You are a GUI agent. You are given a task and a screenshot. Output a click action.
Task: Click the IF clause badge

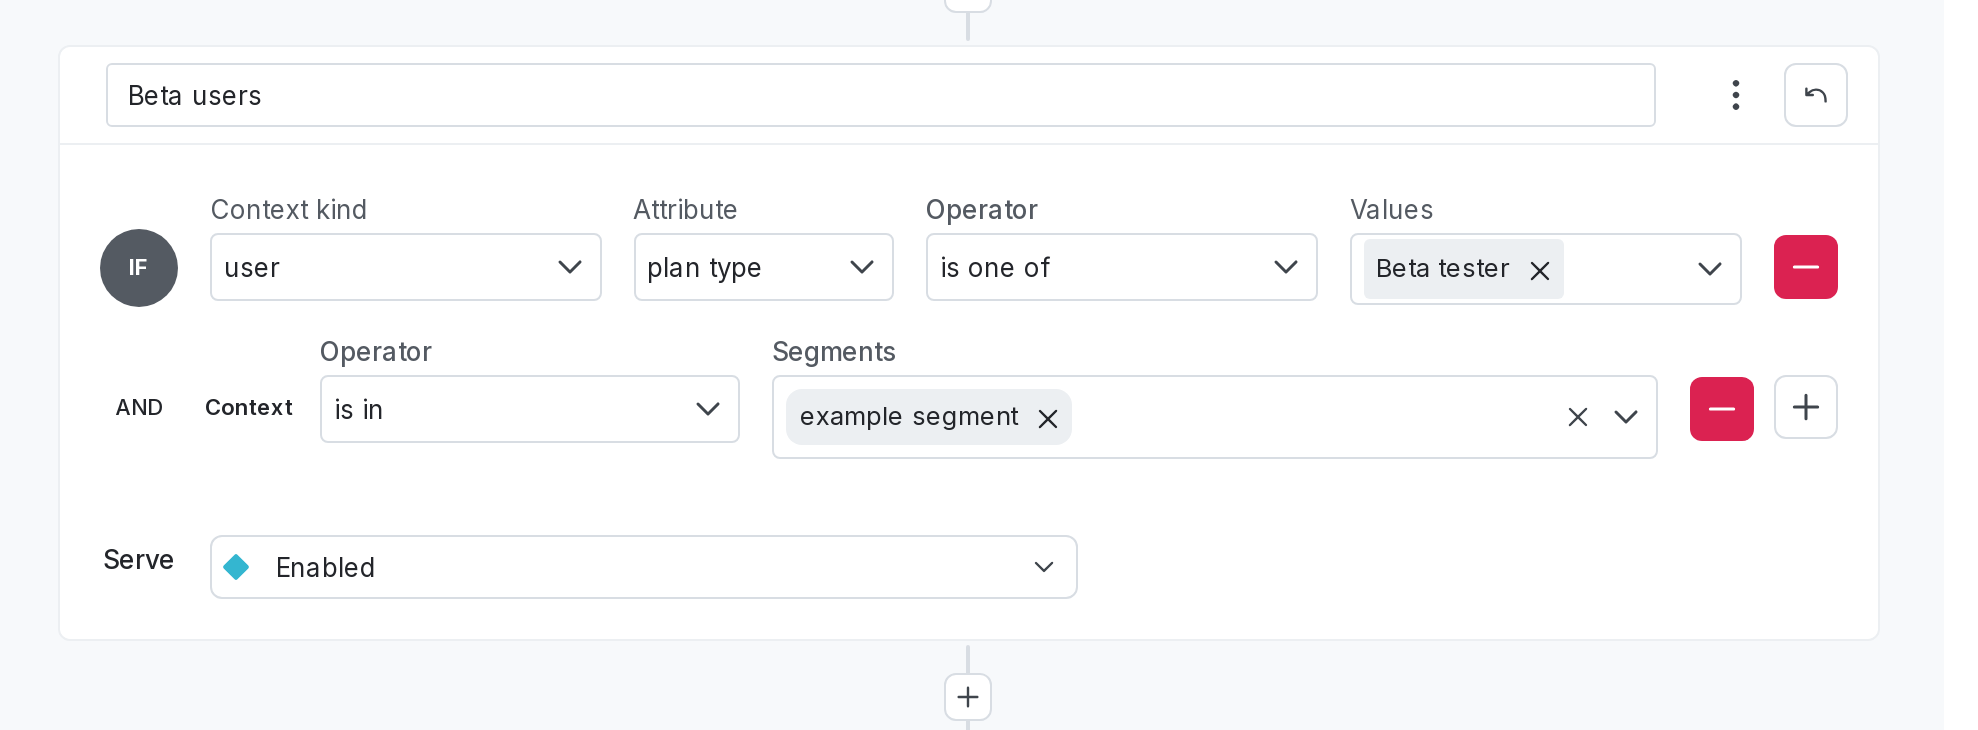(x=139, y=268)
